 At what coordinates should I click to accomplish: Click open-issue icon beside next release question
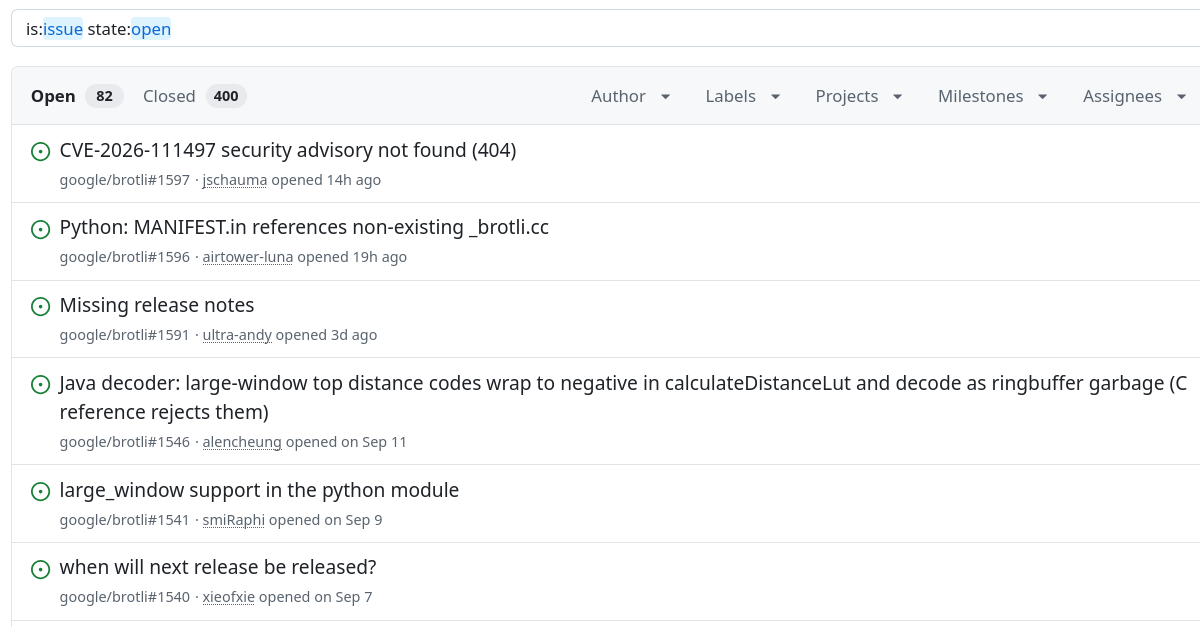[41, 569]
